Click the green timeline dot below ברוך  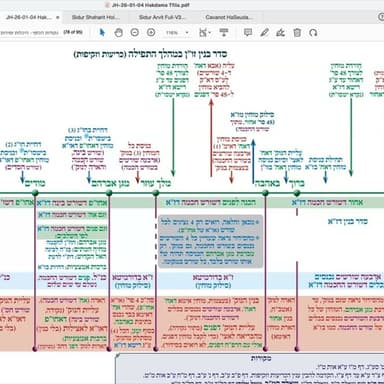tap(297, 193)
